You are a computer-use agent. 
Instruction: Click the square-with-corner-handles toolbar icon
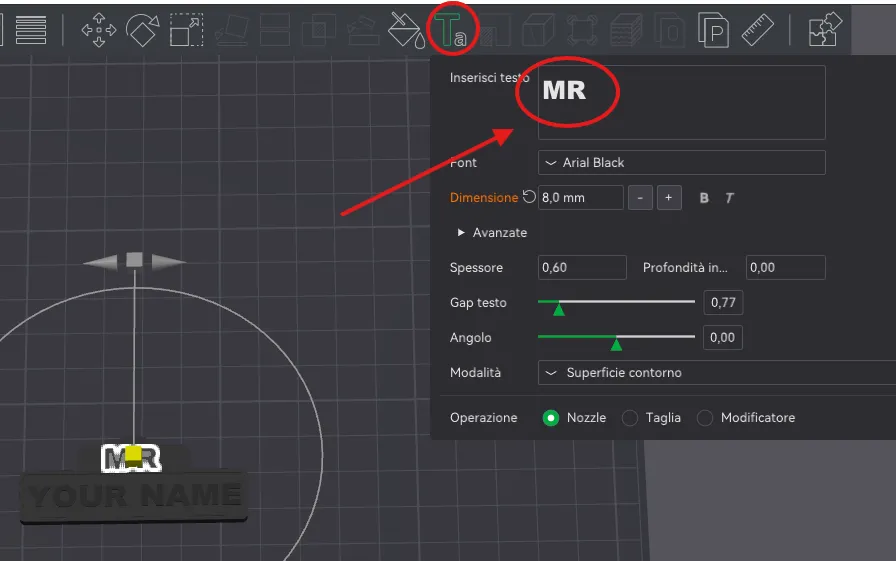[582, 30]
